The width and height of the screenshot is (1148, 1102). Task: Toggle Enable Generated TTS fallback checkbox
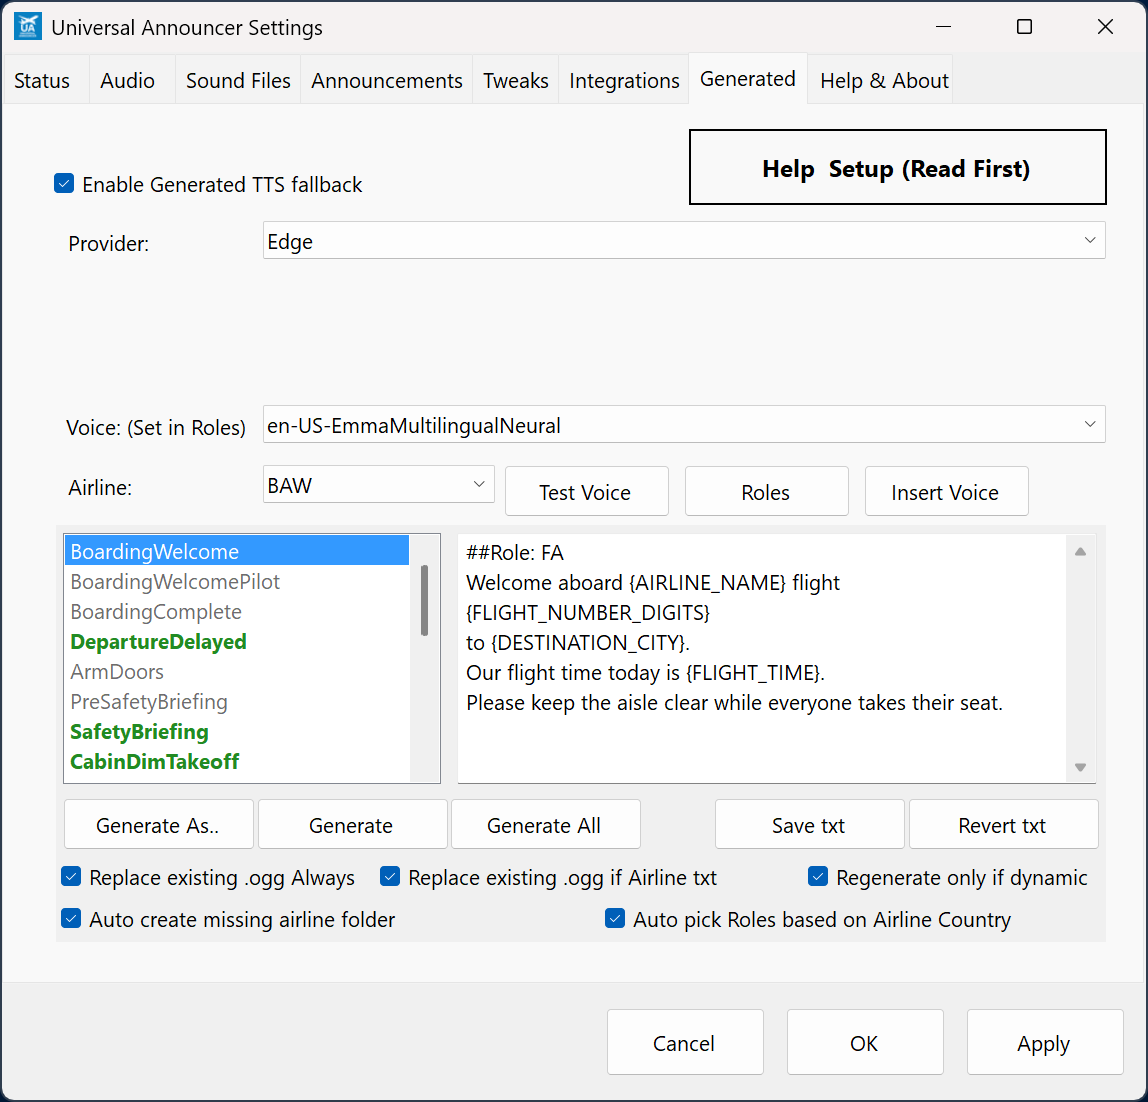[x=64, y=184]
